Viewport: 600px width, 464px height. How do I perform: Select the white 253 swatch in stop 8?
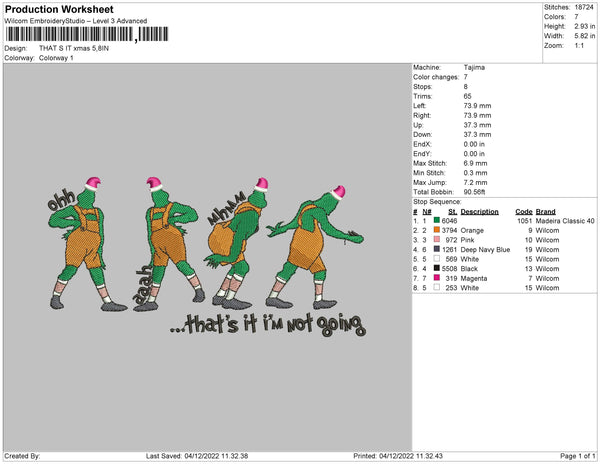click(438, 287)
